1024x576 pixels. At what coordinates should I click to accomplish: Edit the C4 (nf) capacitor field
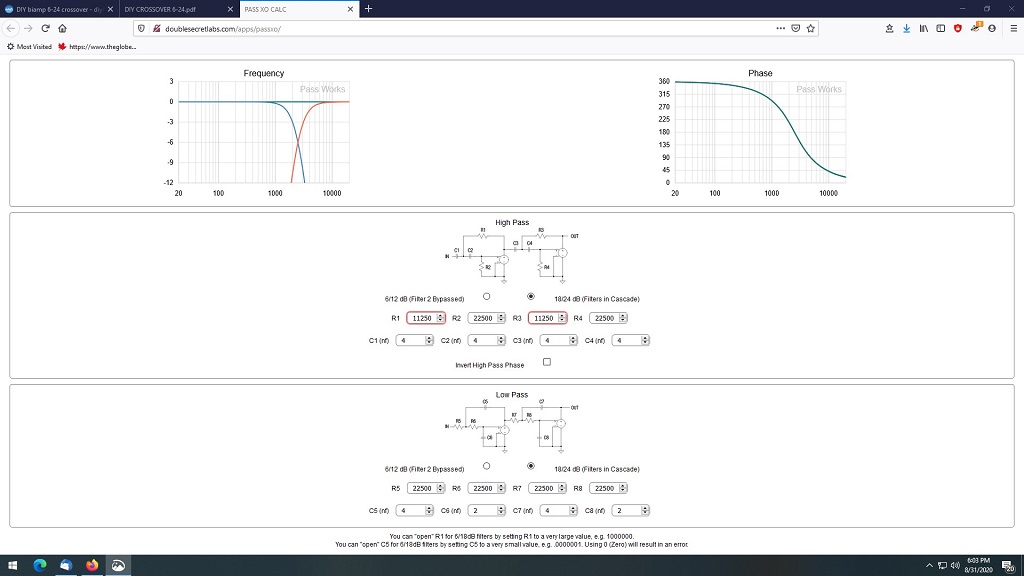pyautogui.click(x=630, y=340)
